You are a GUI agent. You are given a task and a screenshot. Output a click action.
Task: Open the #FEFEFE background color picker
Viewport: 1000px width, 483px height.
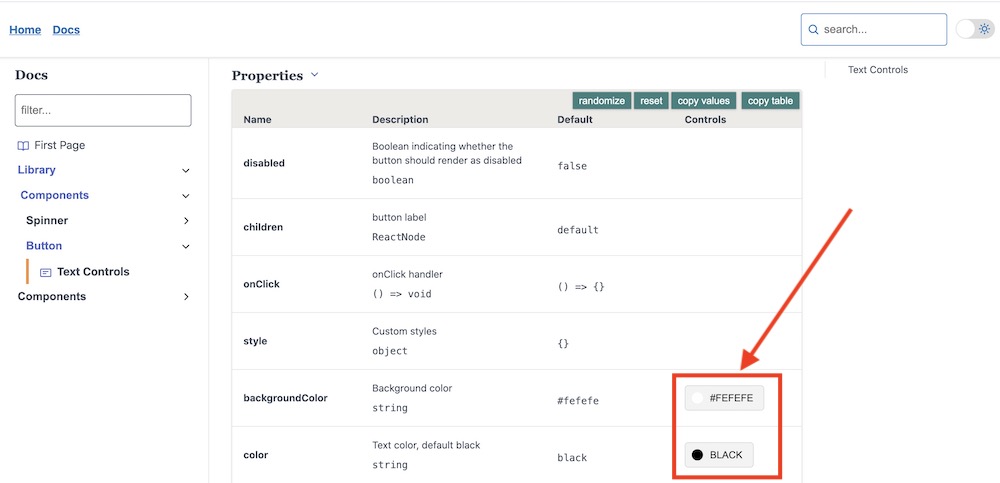[724, 398]
